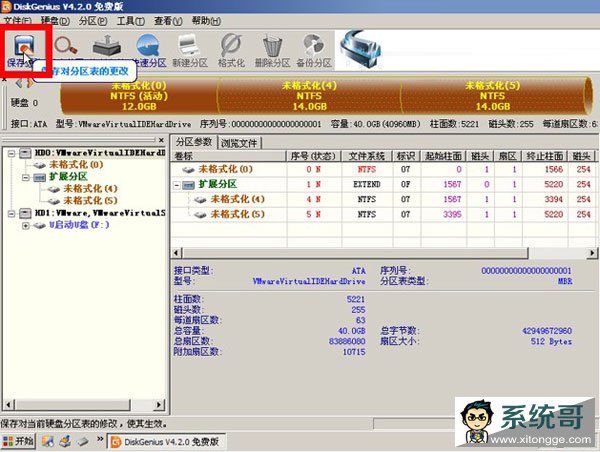Click the 文件系统 column header
The height and width of the screenshot is (452, 600).
click(367, 156)
